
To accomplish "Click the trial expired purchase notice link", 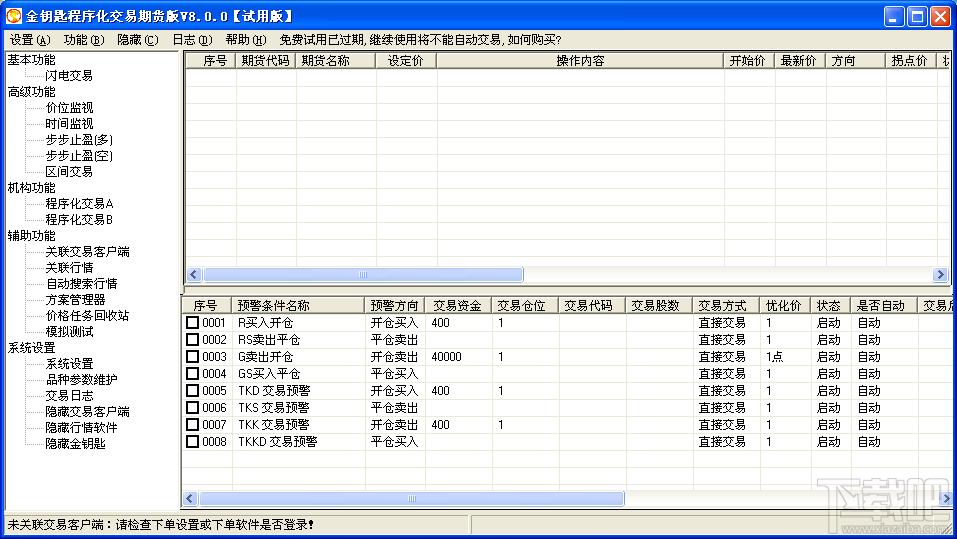I will 420,40.
